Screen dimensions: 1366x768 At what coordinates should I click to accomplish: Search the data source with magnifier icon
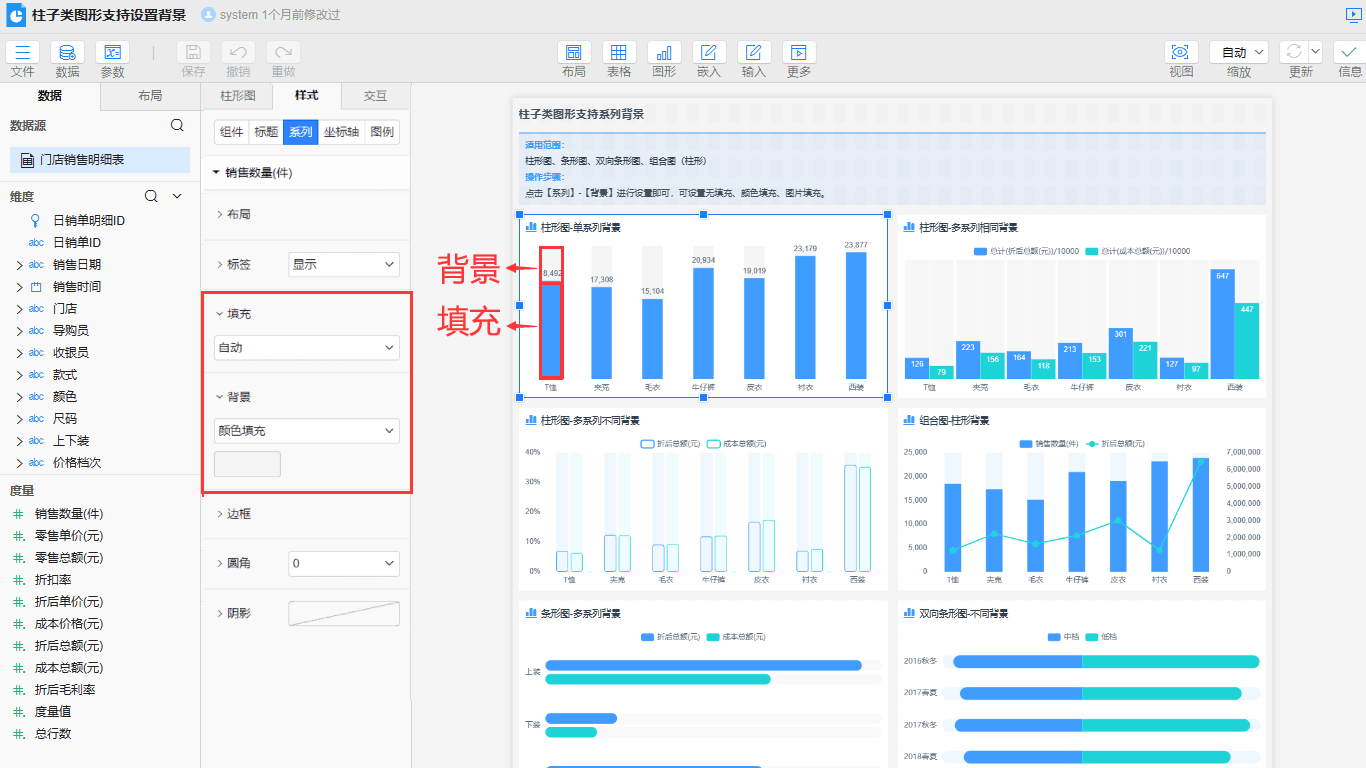(x=177, y=126)
